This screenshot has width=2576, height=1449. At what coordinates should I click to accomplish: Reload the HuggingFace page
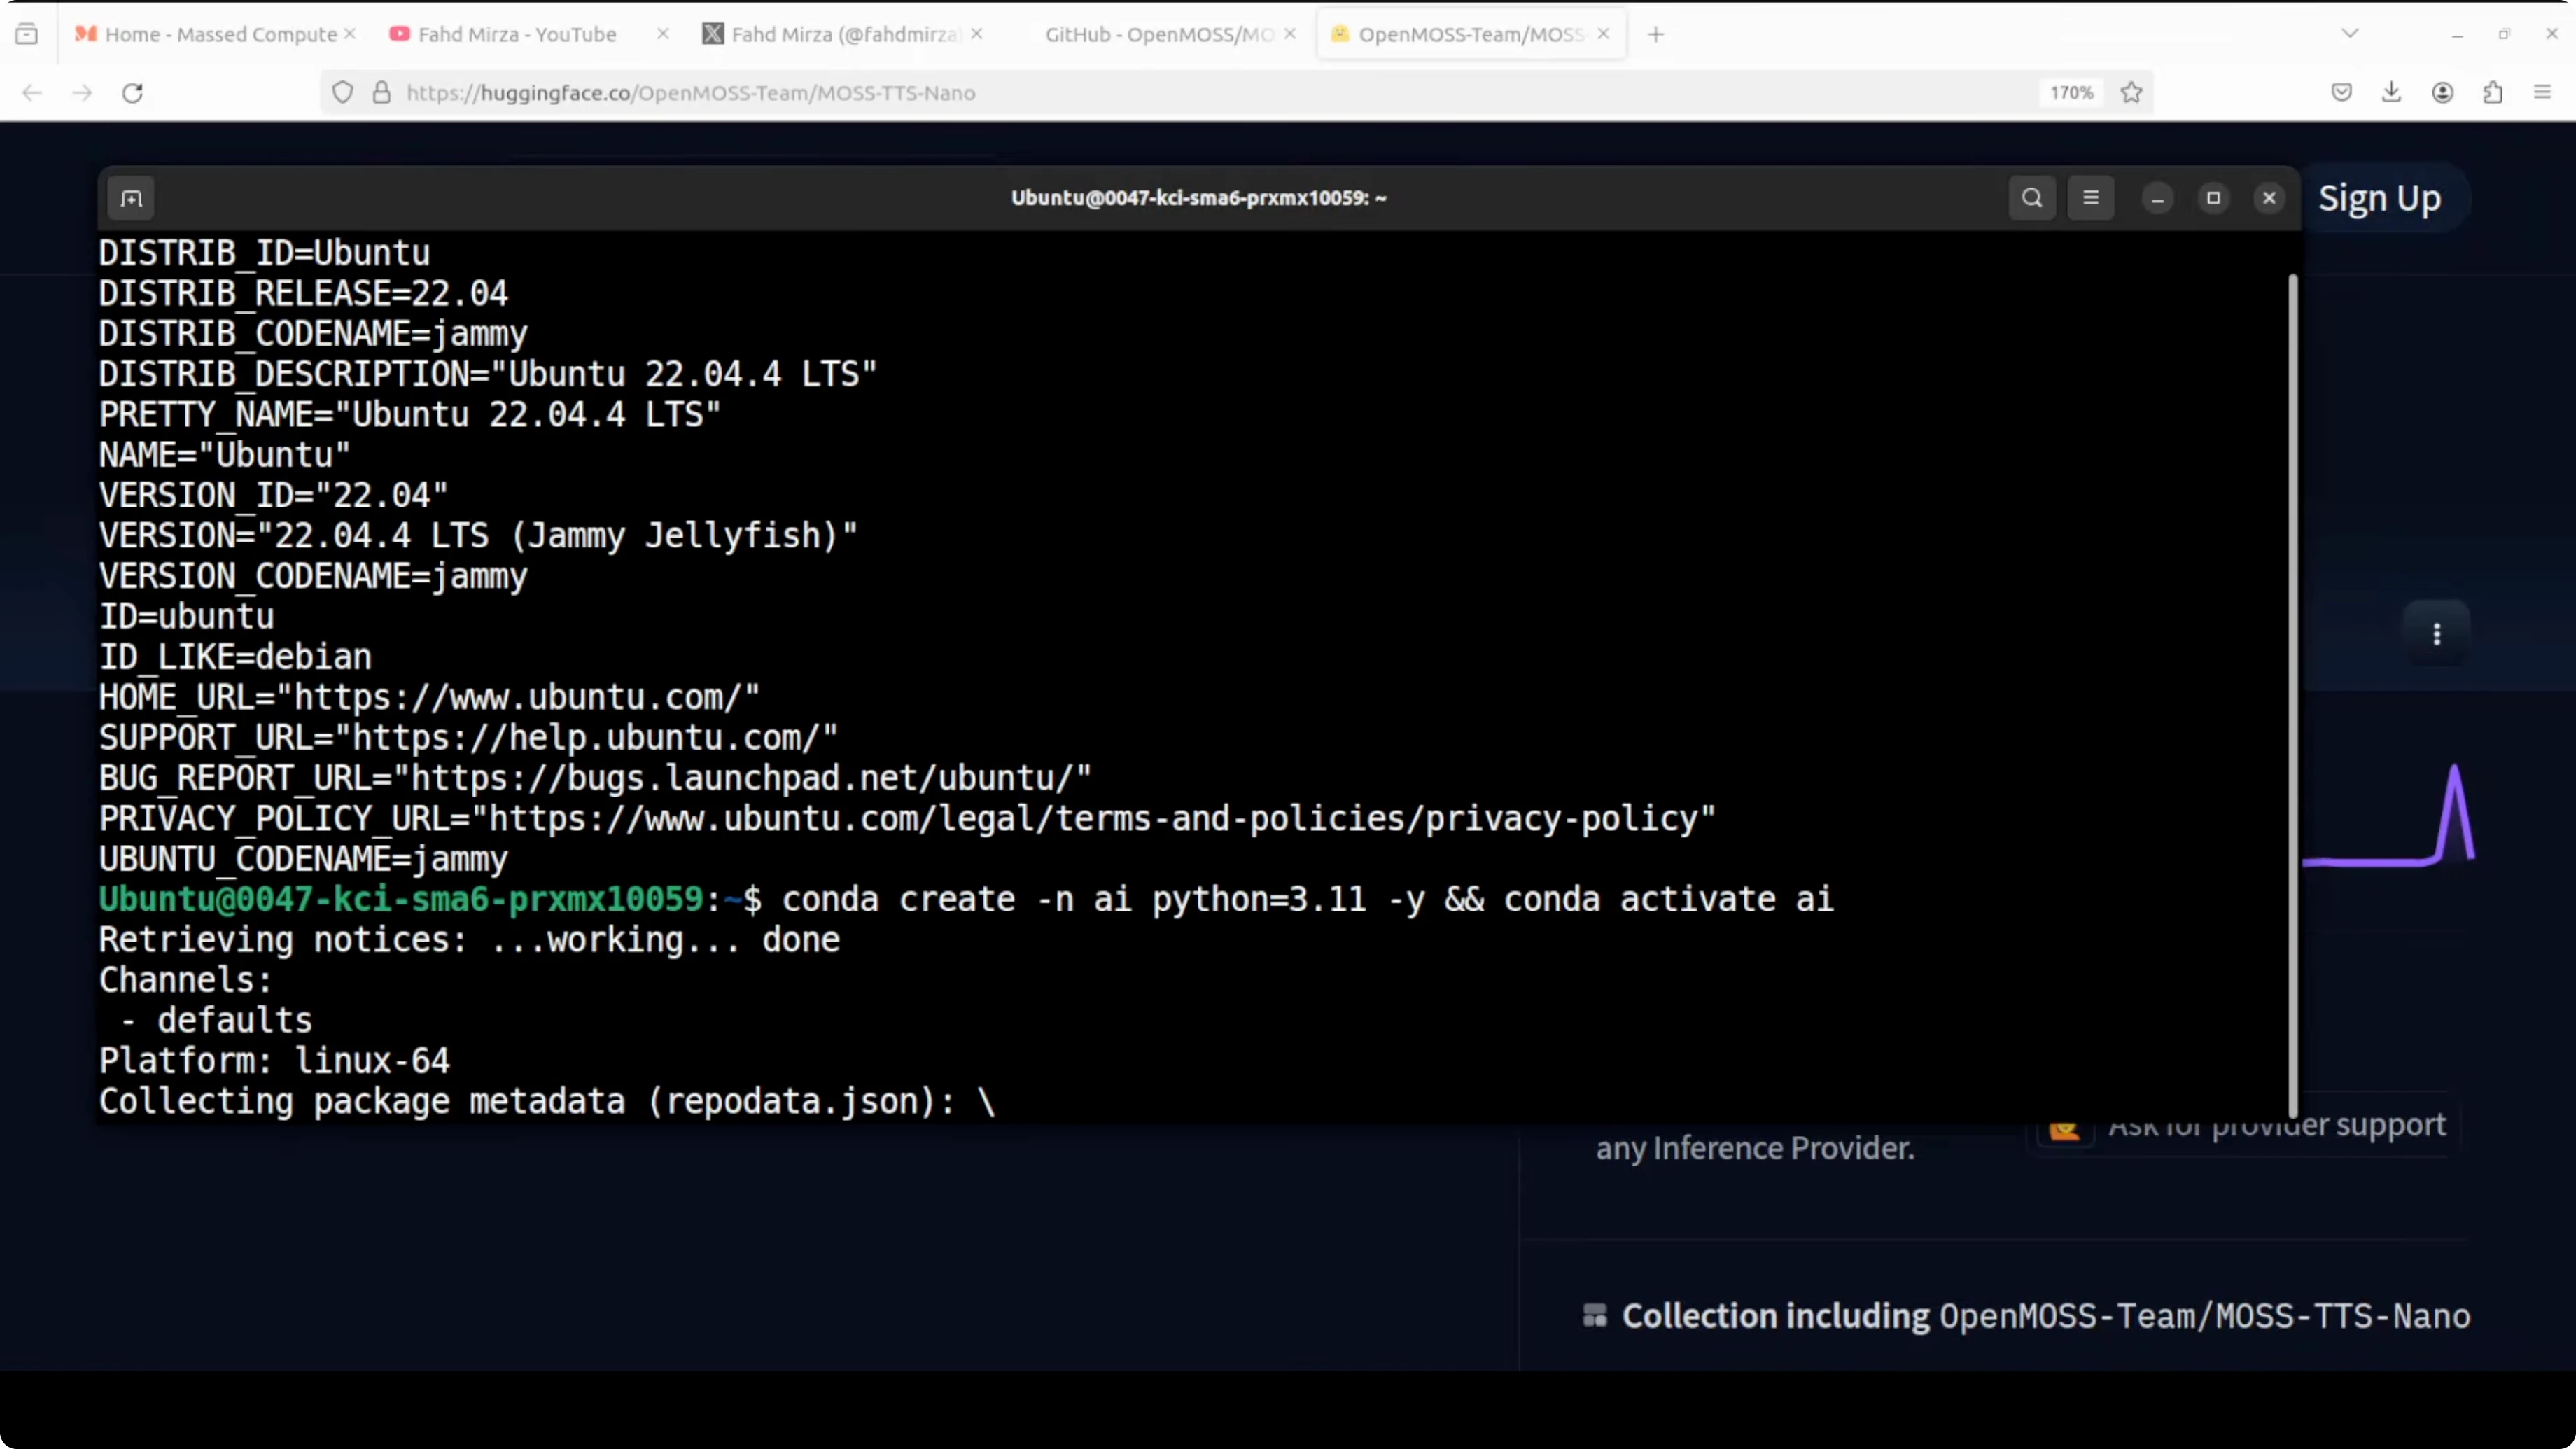(132, 92)
